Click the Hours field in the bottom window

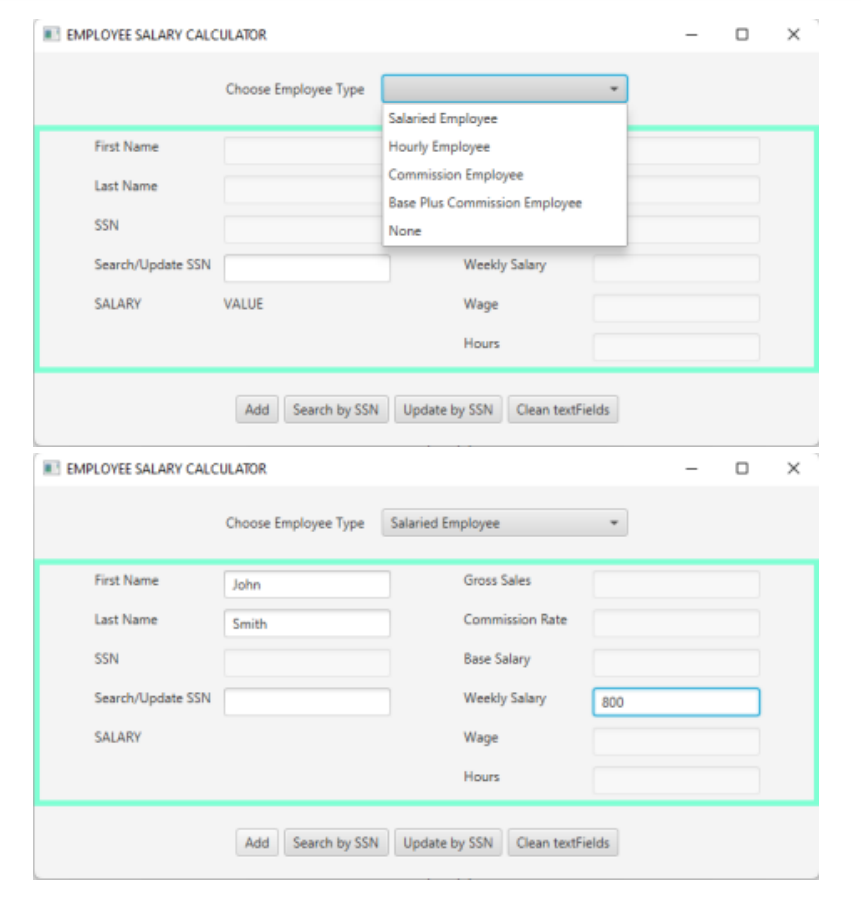coord(676,780)
